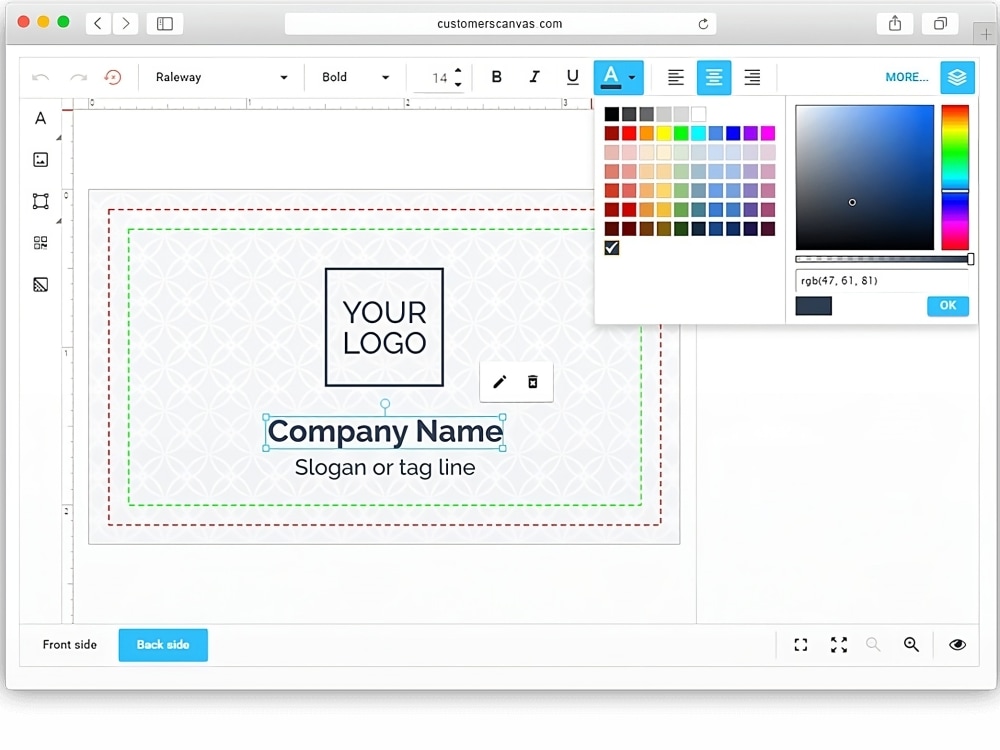Open the Bold font style dropdown
The image size is (1000, 750).
(x=355, y=77)
